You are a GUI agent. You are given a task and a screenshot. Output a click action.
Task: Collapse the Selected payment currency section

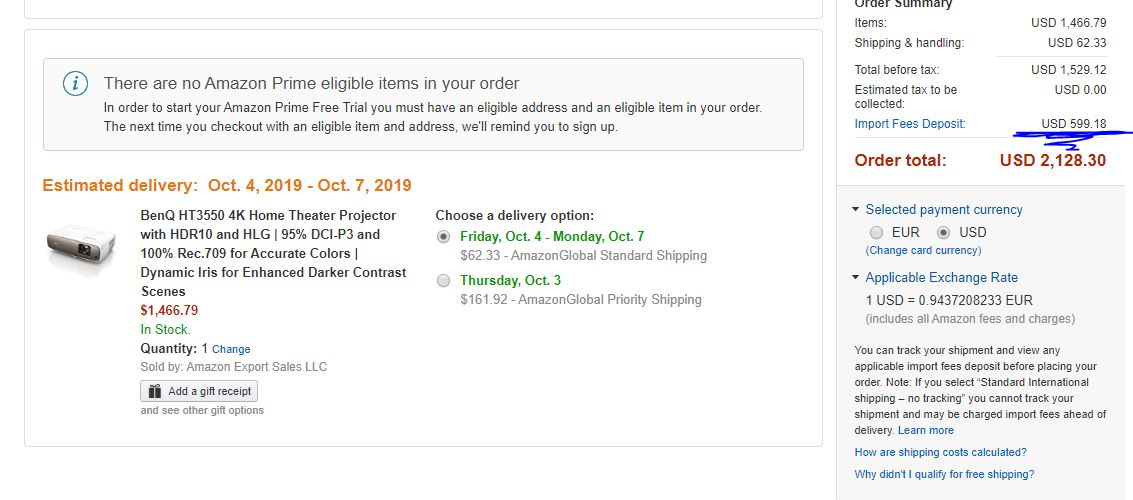tap(856, 210)
